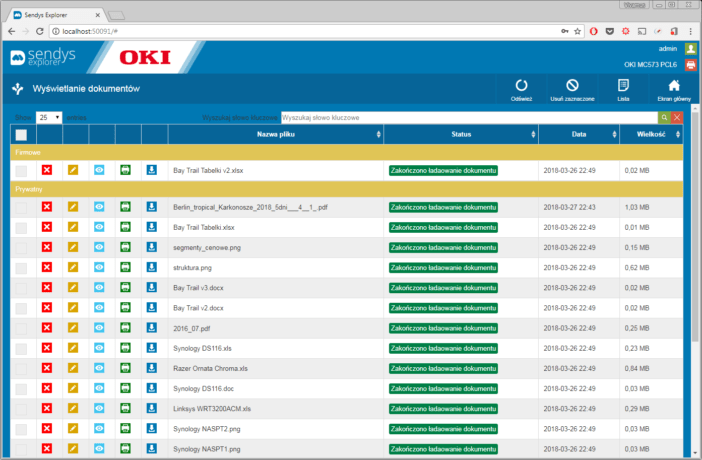The width and height of the screenshot is (702, 460).
Task: Collapse the Firmowe group header
Action: [347, 152]
